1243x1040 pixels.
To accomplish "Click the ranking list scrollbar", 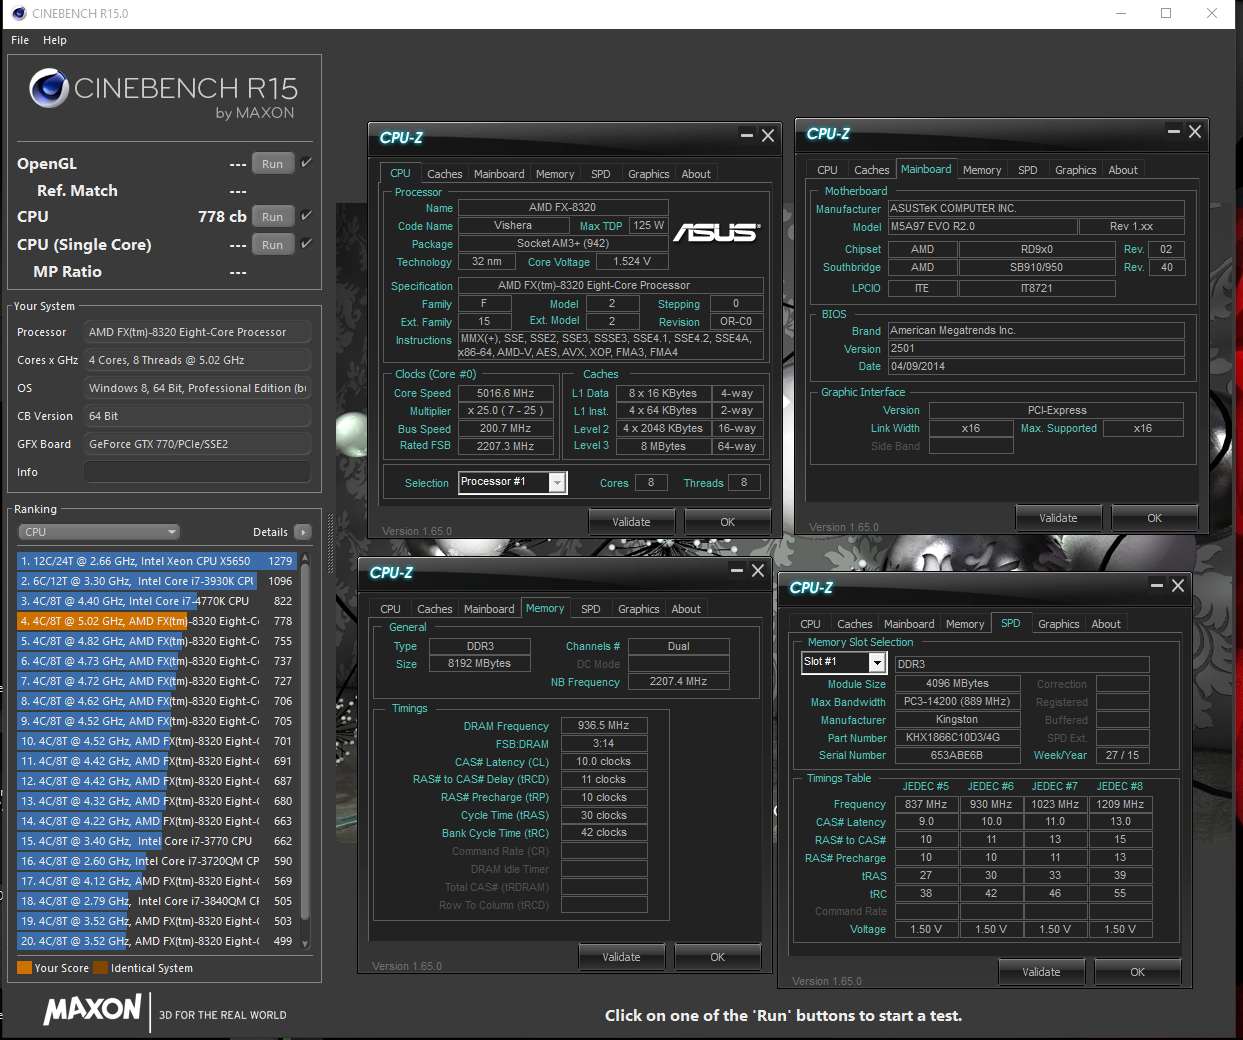I will pos(305,743).
